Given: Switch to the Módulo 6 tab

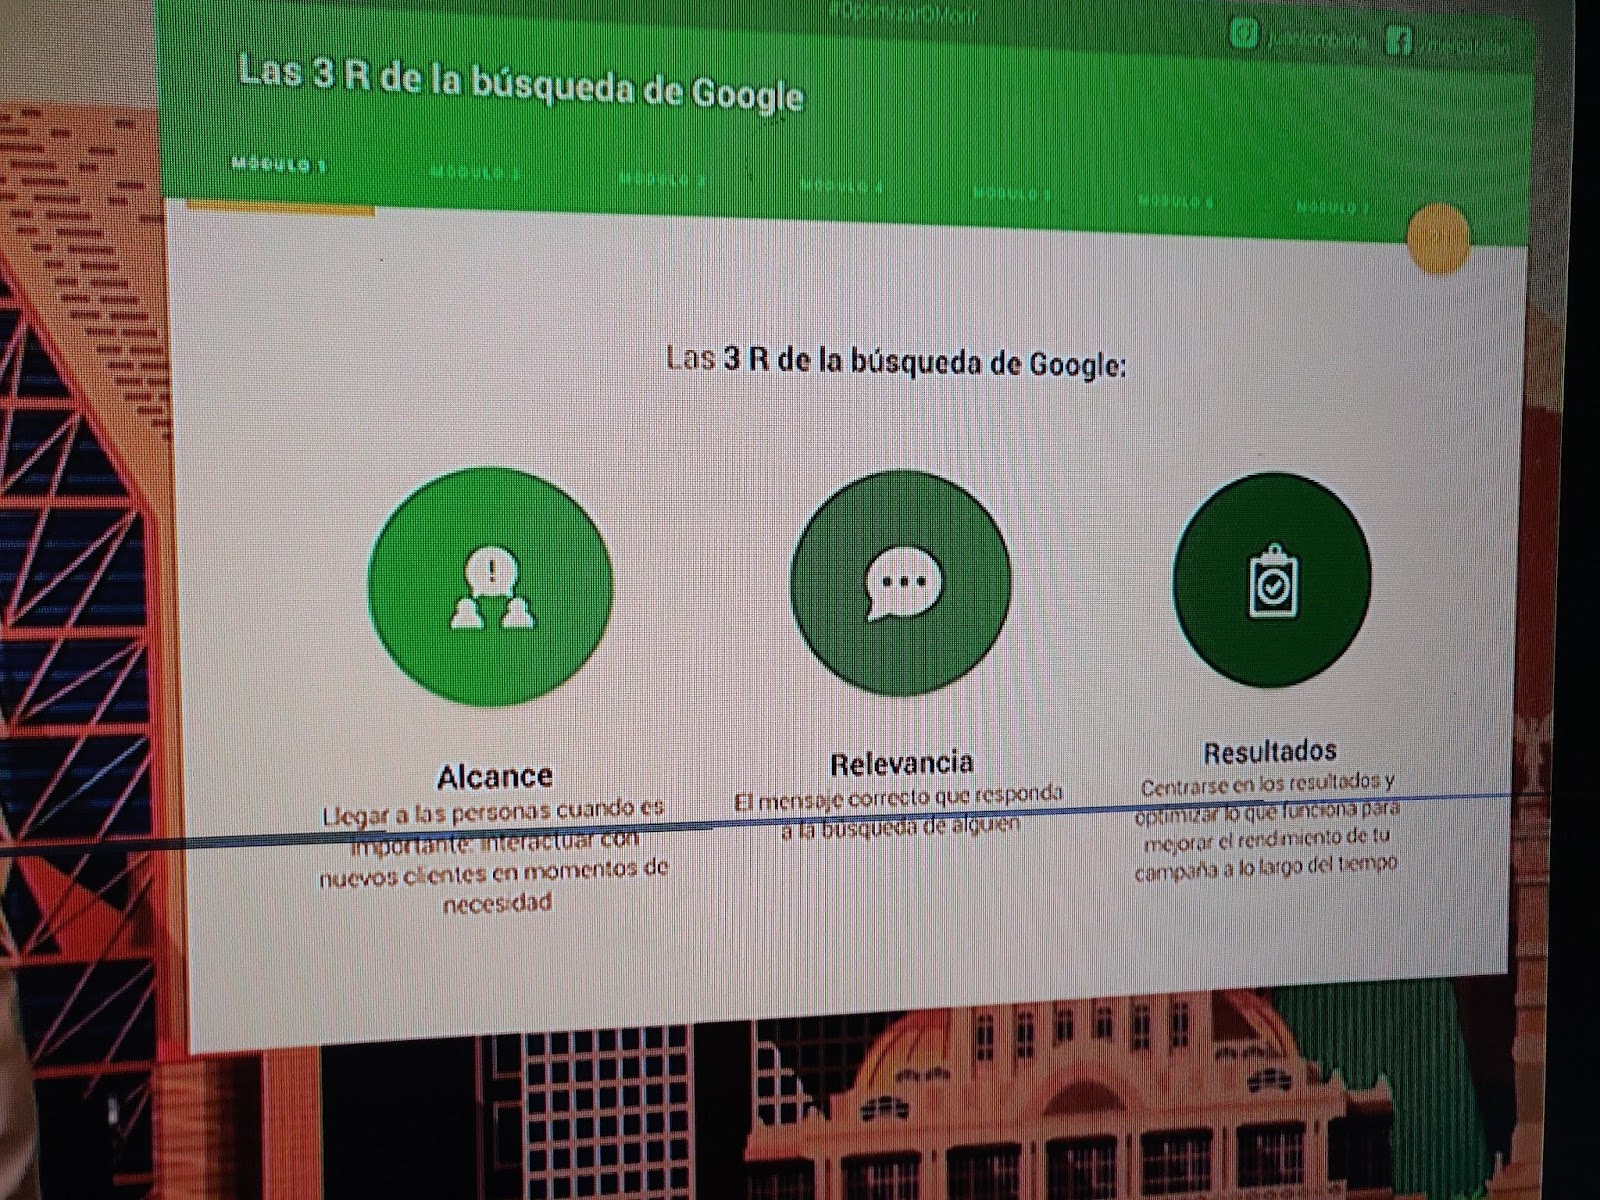Looking at the screenshot, I should click(1176, 200).
